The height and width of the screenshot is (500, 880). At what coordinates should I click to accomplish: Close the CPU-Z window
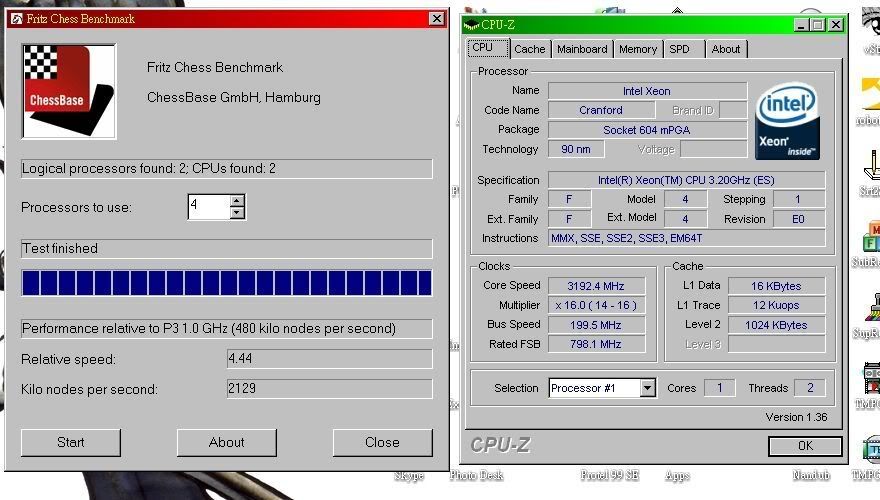836,25
